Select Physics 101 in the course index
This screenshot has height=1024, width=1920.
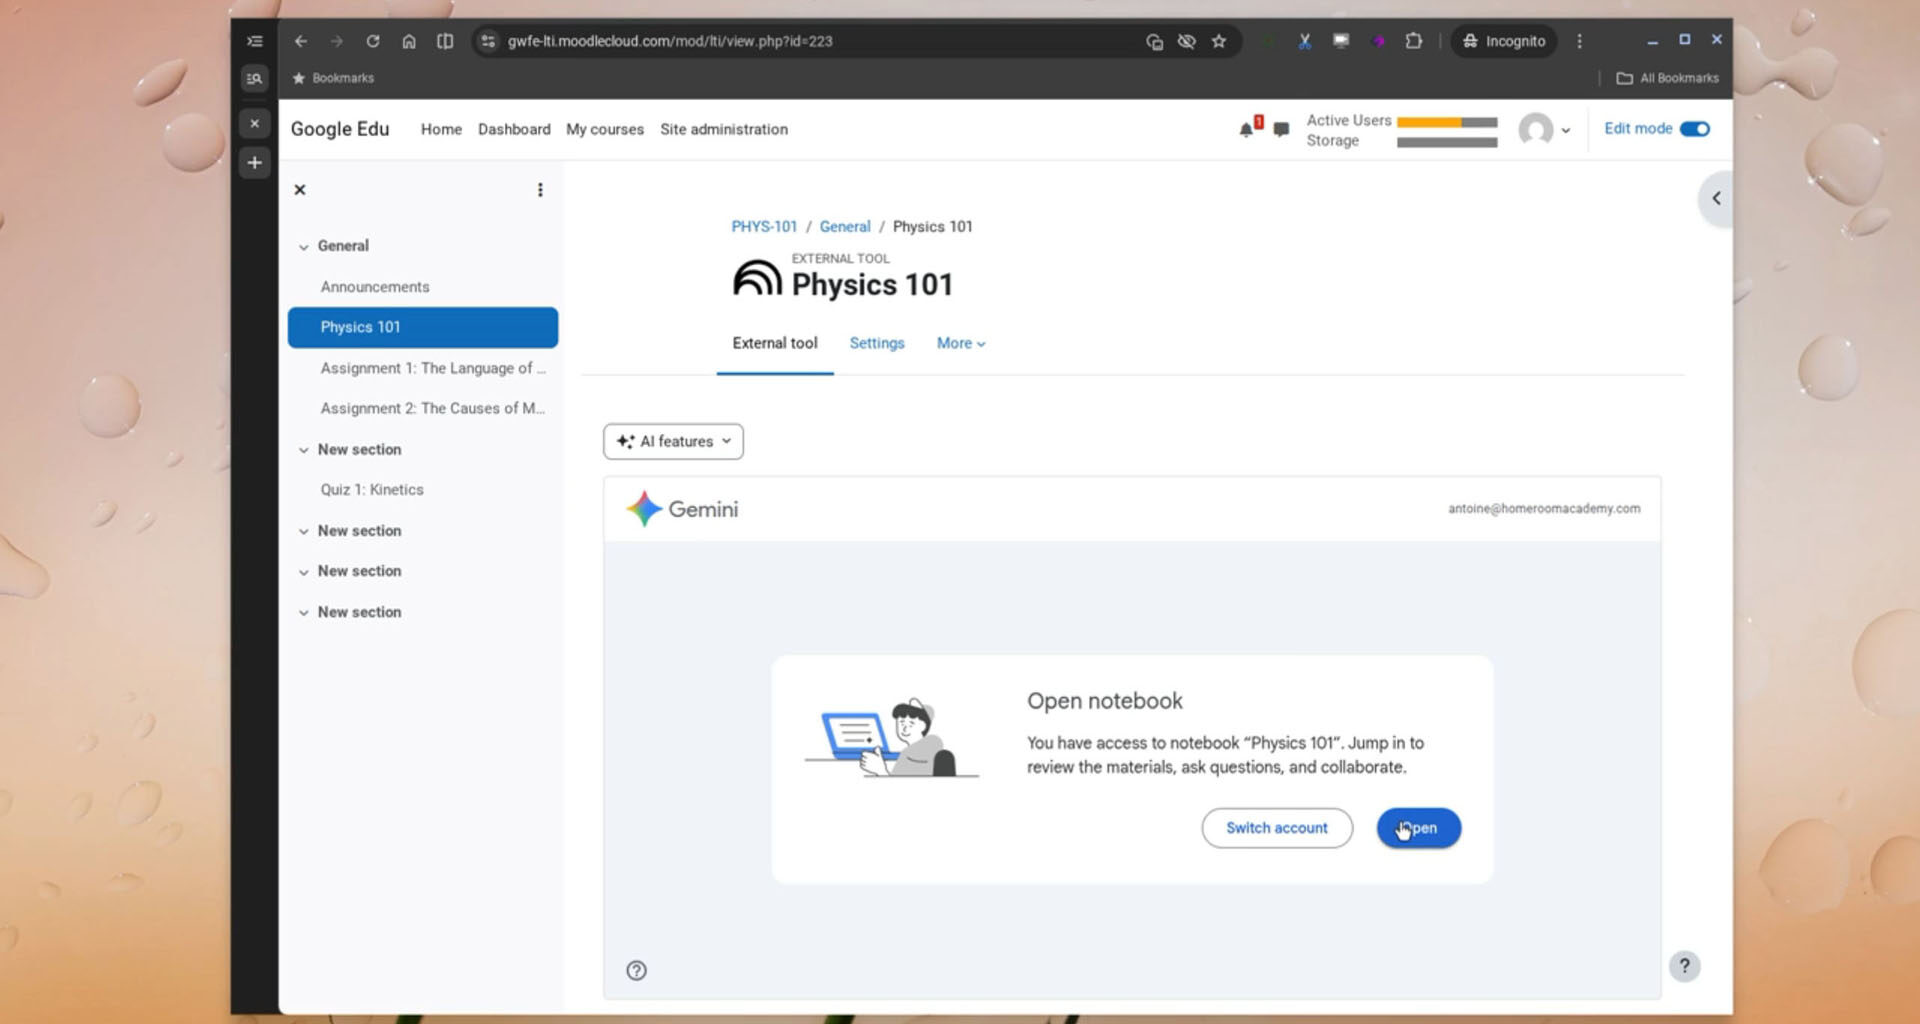[423, 327]
